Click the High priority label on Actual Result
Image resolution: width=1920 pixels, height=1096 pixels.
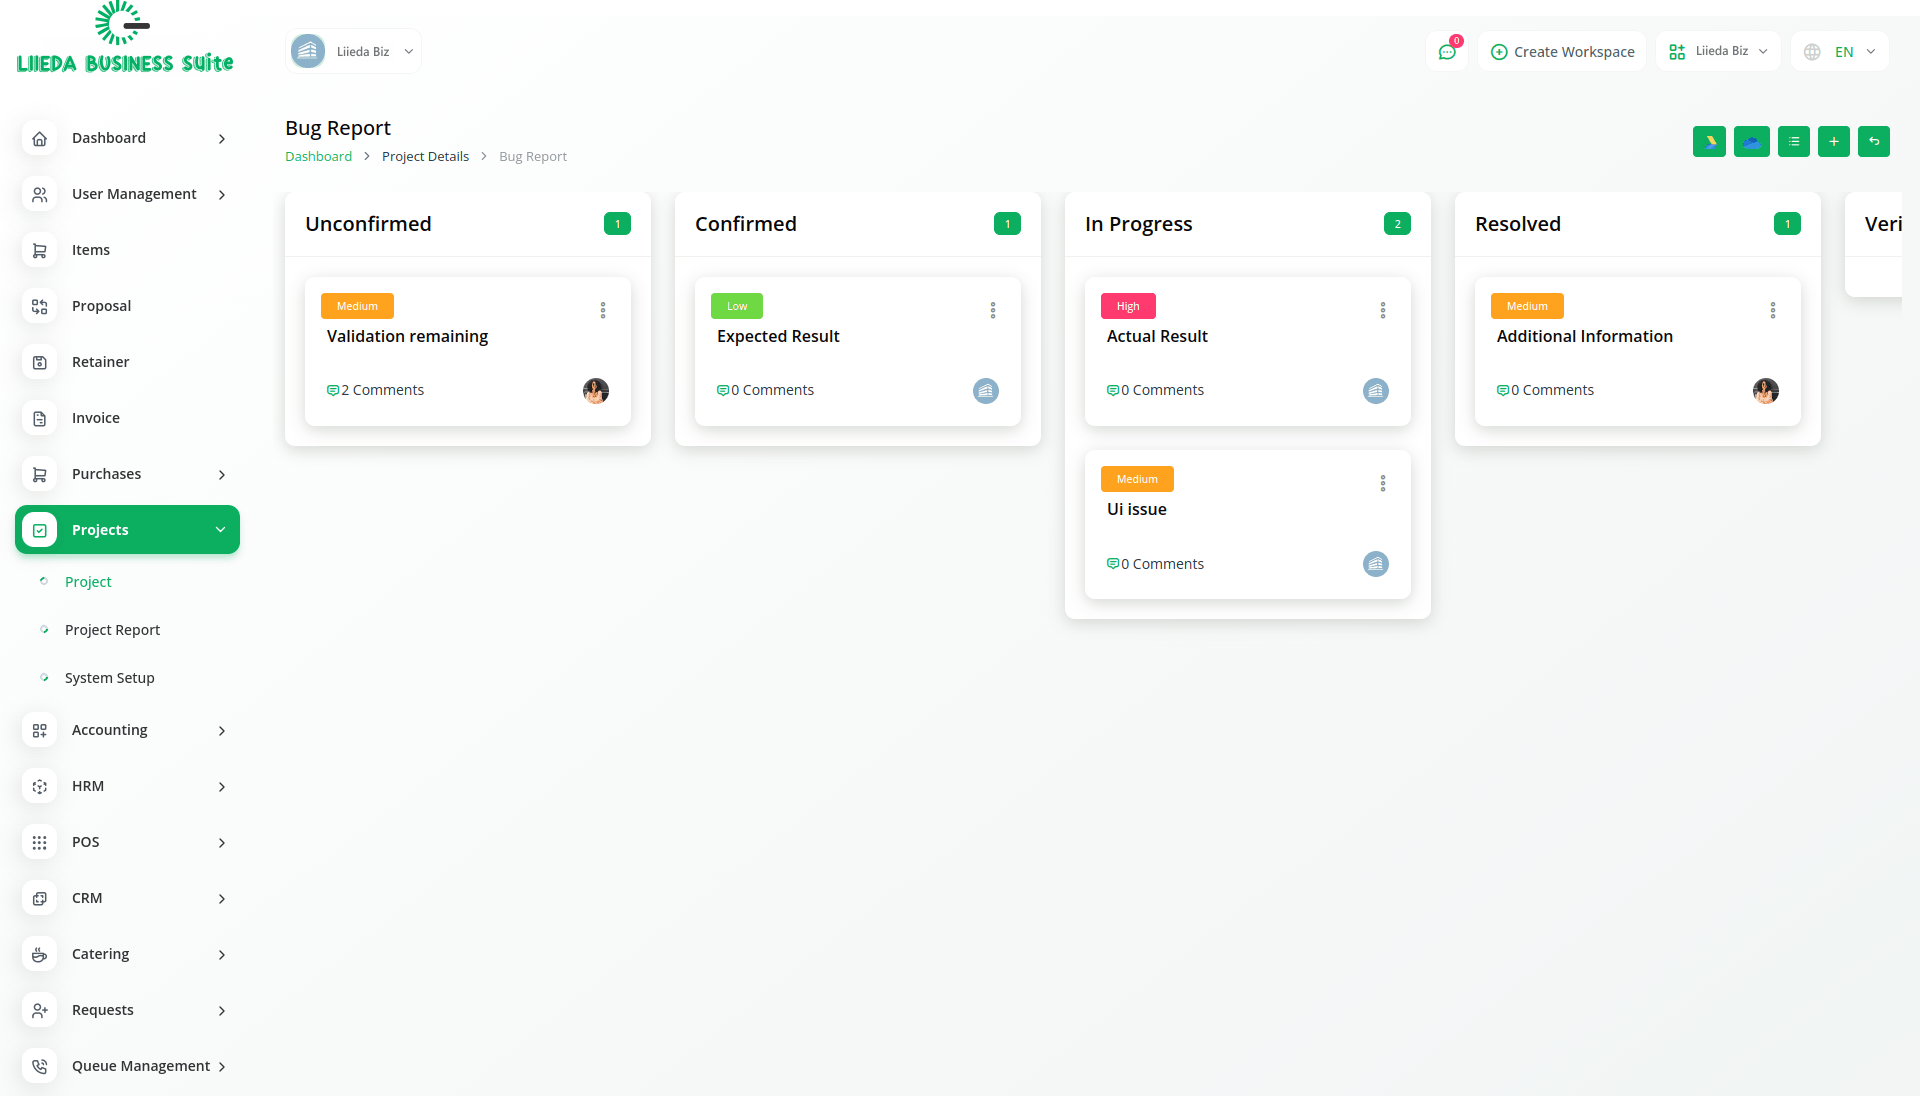pyautogui.click(x=1127, y=306)
